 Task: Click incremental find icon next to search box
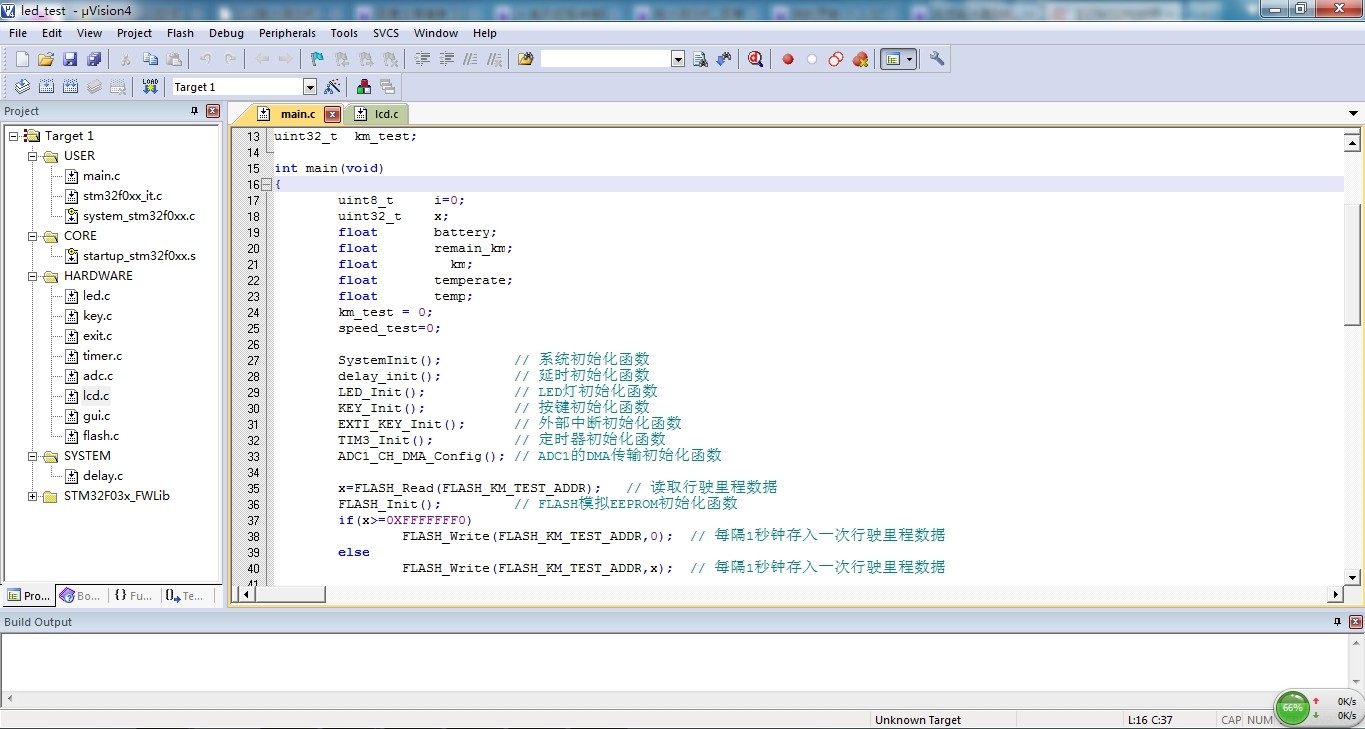724,59
